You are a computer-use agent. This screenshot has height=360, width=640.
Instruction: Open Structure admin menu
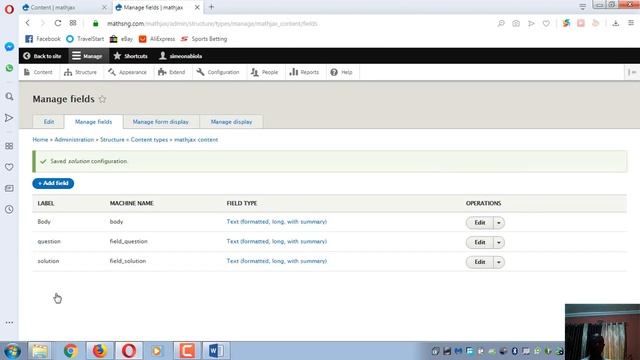pos(80,72)
